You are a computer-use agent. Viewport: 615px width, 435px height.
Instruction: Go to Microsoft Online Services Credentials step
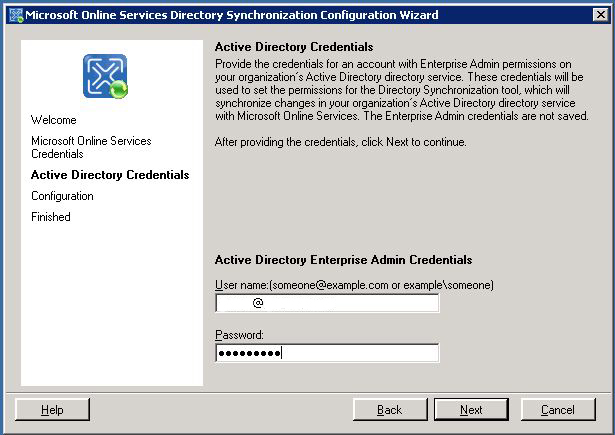coord(91,147)
